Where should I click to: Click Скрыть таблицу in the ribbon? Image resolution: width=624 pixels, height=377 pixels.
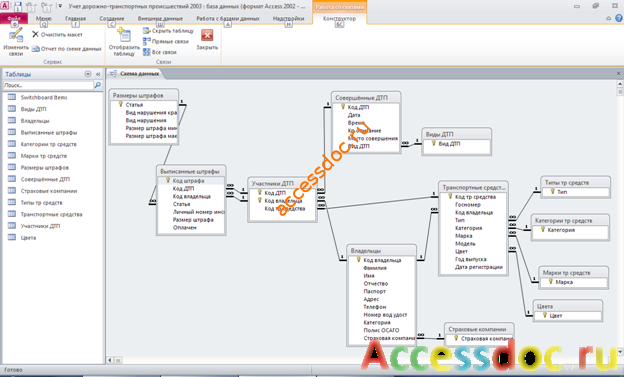pos(168,31)
